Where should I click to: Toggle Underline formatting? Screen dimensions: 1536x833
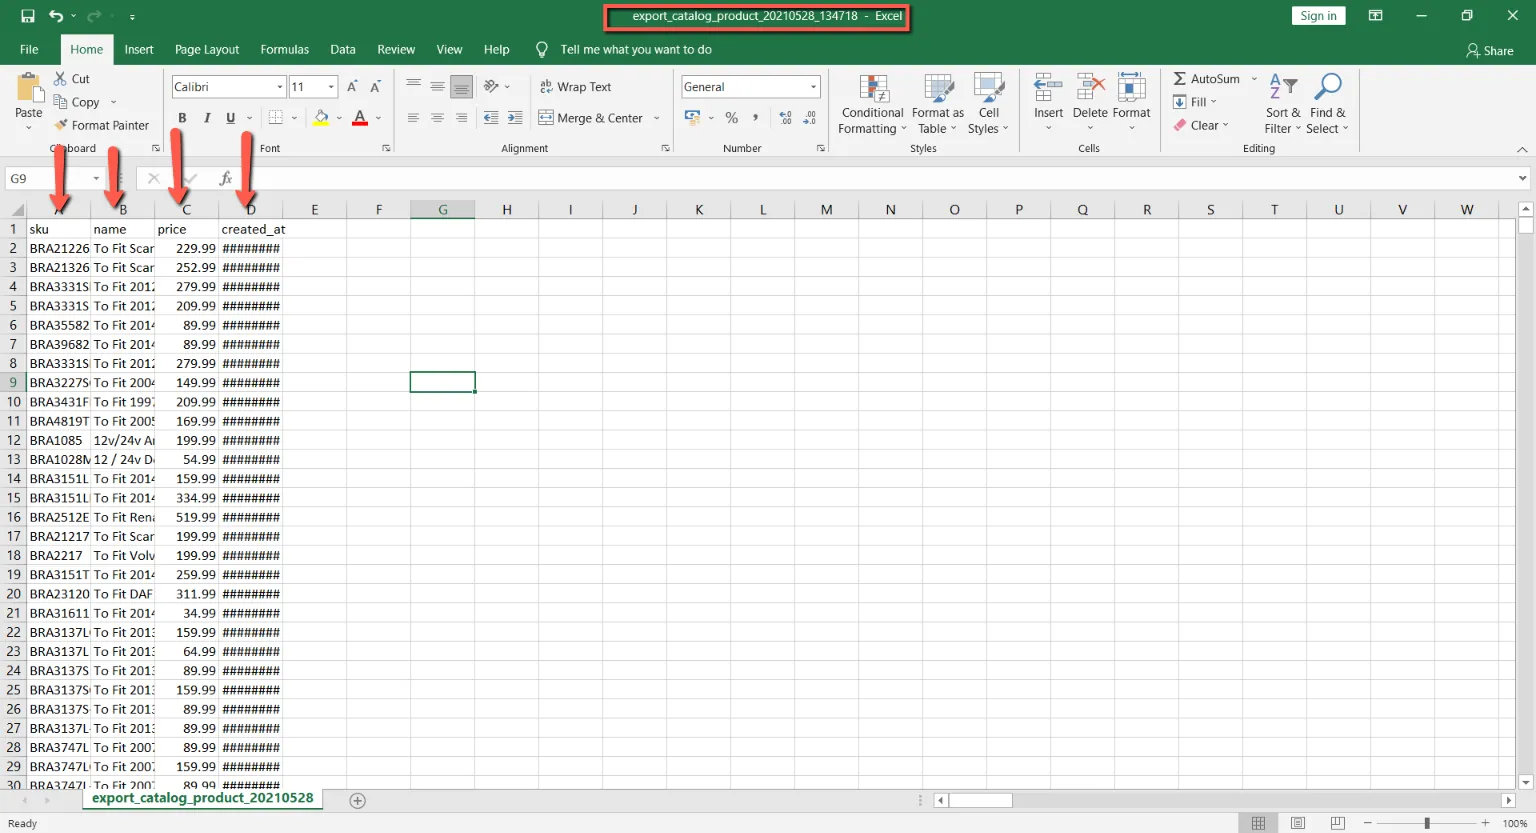pos(231,118)
